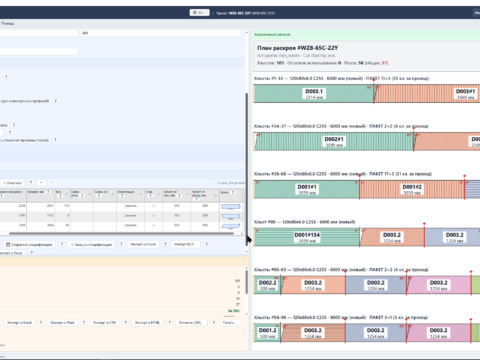Click red cut marker between D001#1 and D001#2

359,187
